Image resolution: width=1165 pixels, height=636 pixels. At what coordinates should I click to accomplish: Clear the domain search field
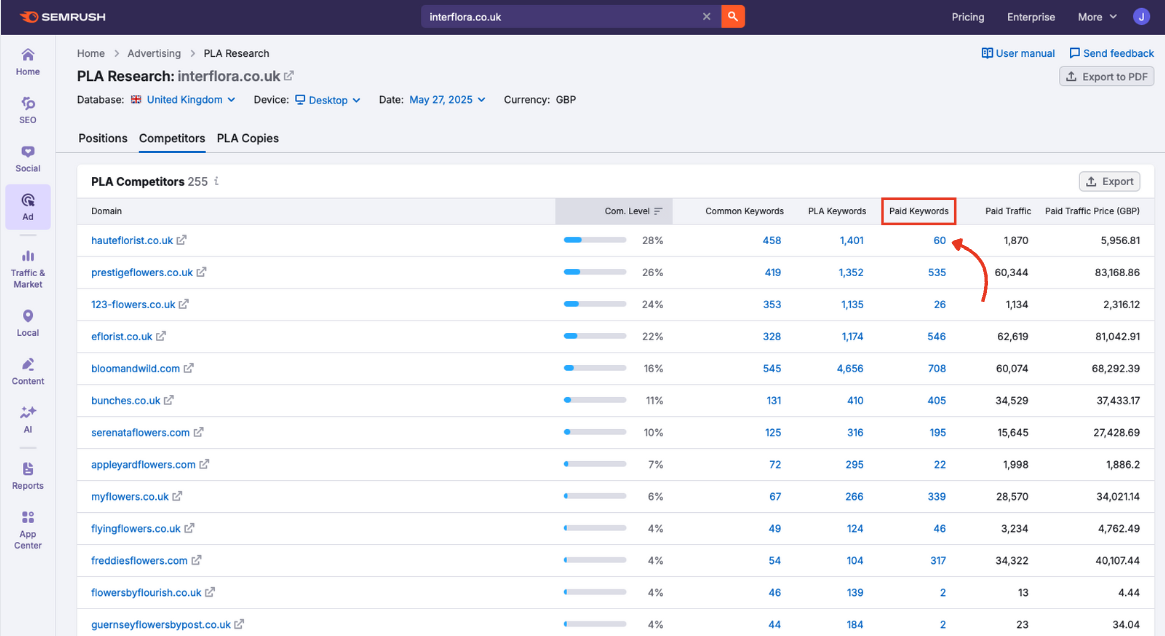706,17
